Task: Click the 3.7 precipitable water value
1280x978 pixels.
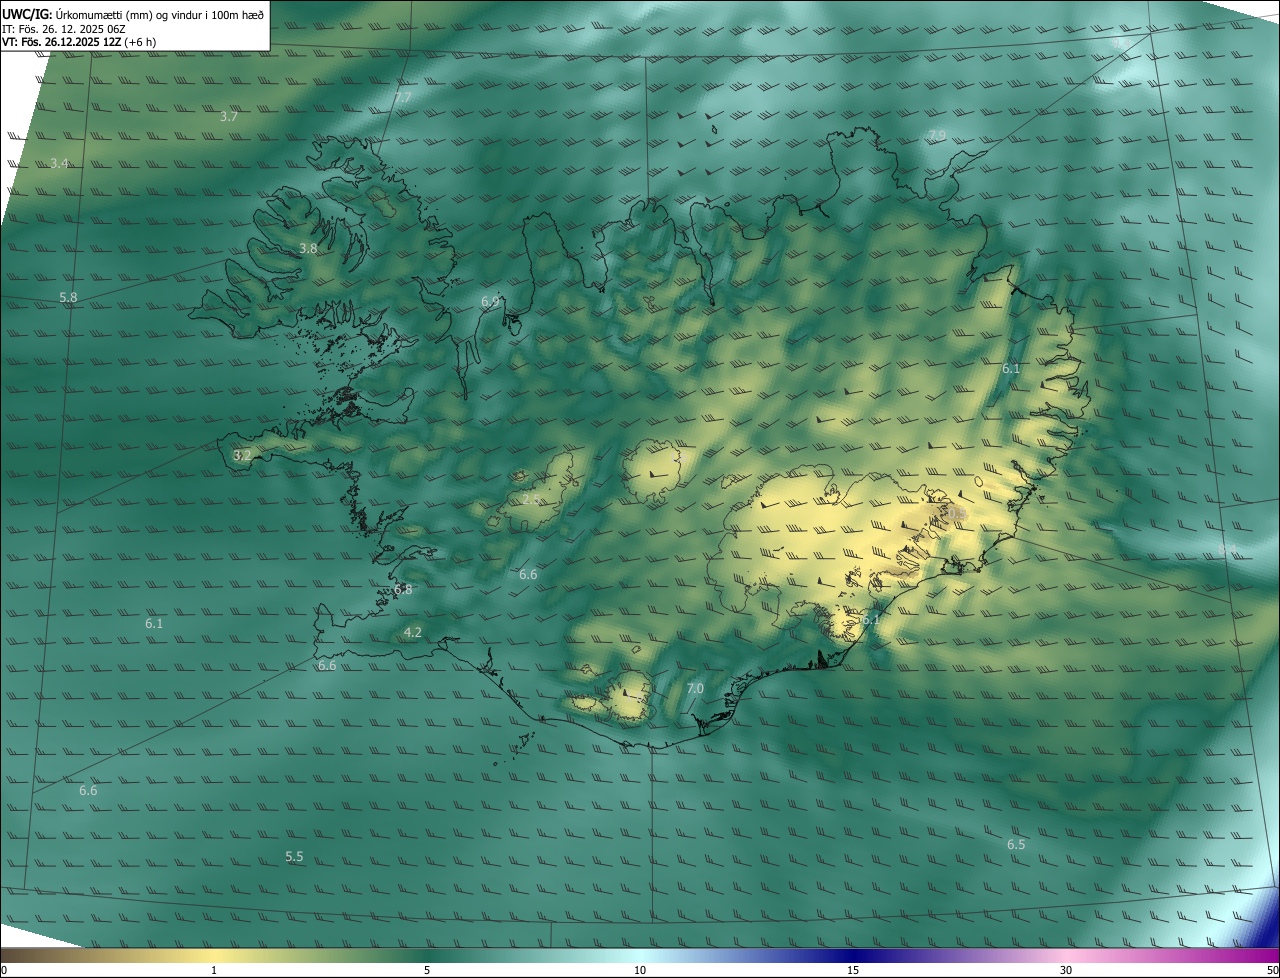Action: (x=229, y=117)
